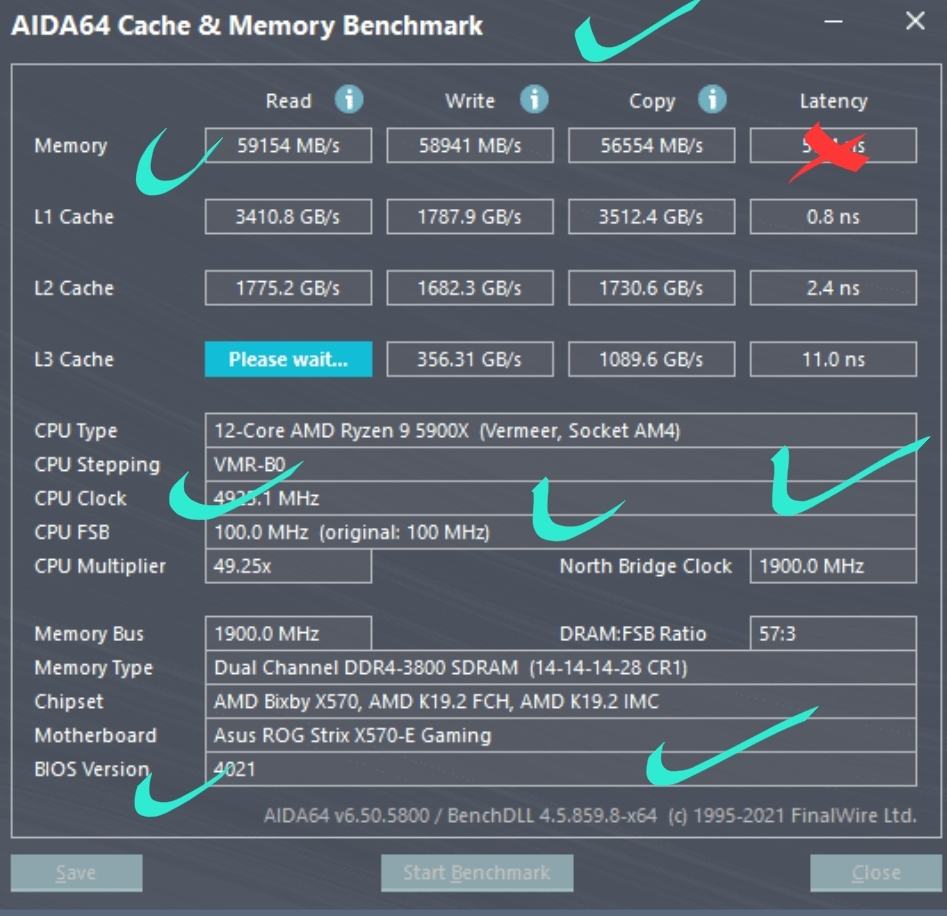Click CPU FSB value 100.0 MHz
Screen dimensions: 947x916
[x=561, y=532]
